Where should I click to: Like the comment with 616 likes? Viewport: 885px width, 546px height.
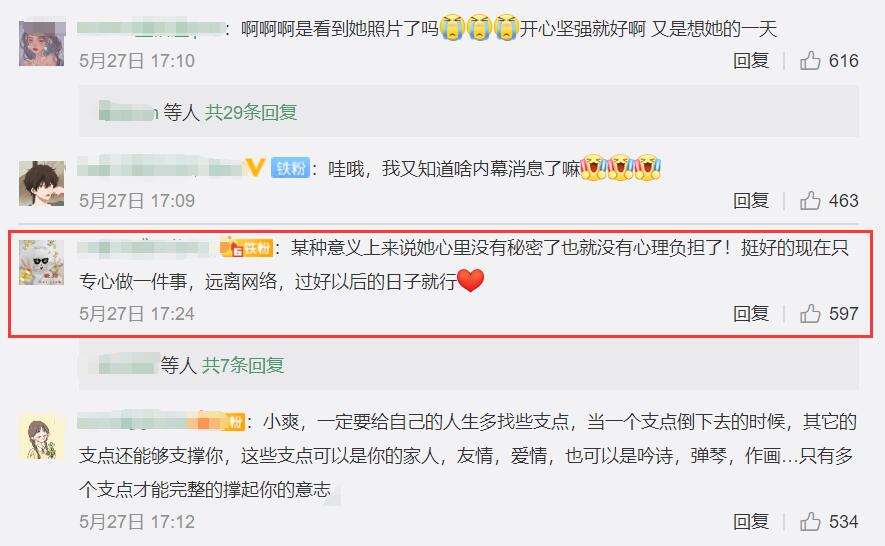810,60
